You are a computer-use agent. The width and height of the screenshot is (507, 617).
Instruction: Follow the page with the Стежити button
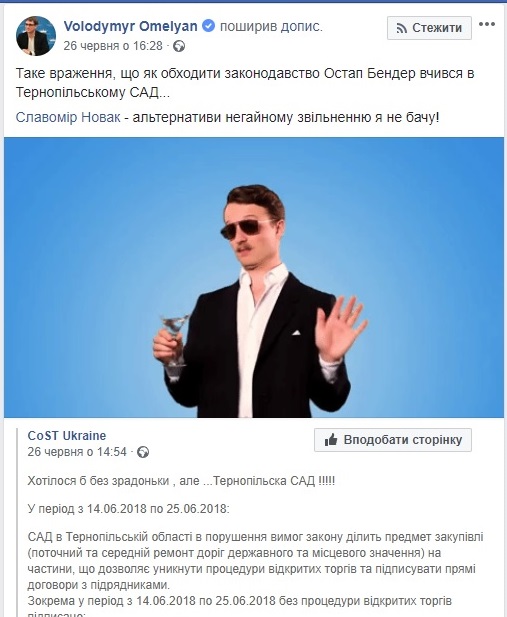click(x=429, y=28)
